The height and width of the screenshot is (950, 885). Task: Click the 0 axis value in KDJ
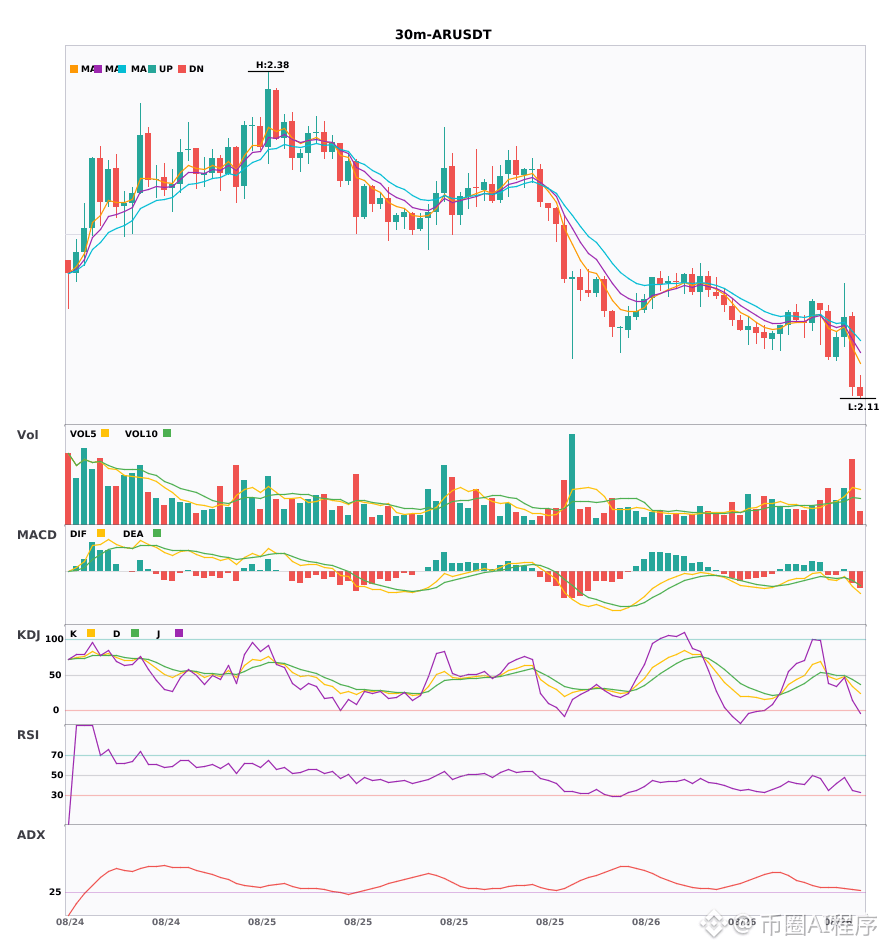(56, 710)
